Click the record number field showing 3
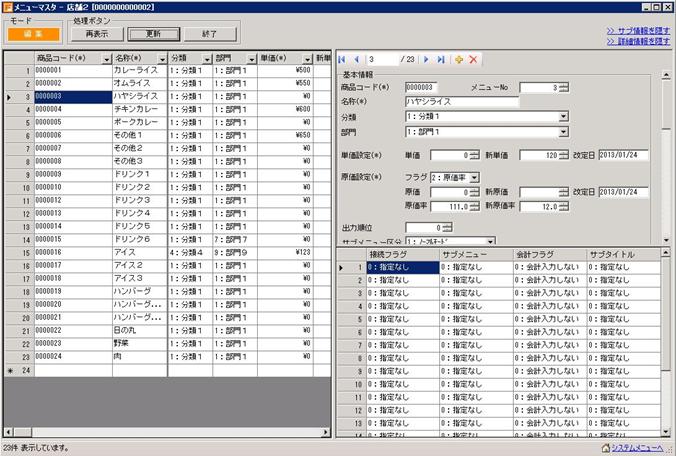 coord(383,59)
